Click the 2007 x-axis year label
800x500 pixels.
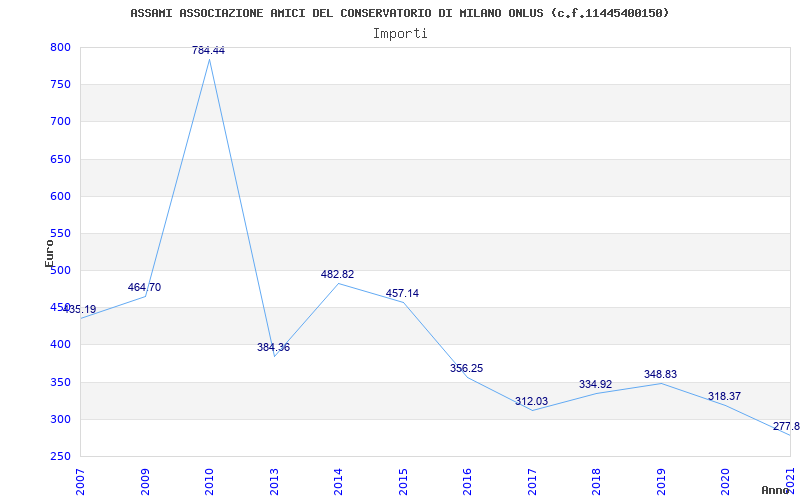[80, 482]
